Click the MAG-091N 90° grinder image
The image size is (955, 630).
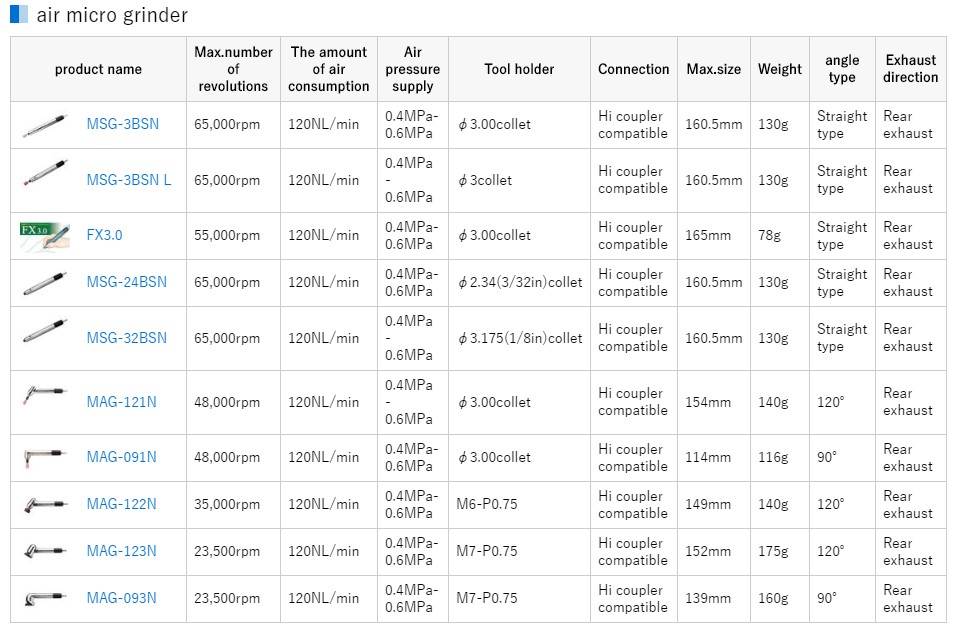(x=45, y=458)
